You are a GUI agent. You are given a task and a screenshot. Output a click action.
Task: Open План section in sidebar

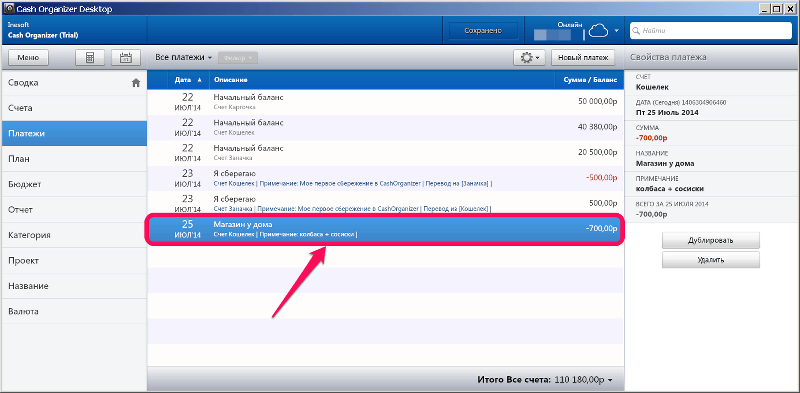pyautogui.click(x=73, y=159)
